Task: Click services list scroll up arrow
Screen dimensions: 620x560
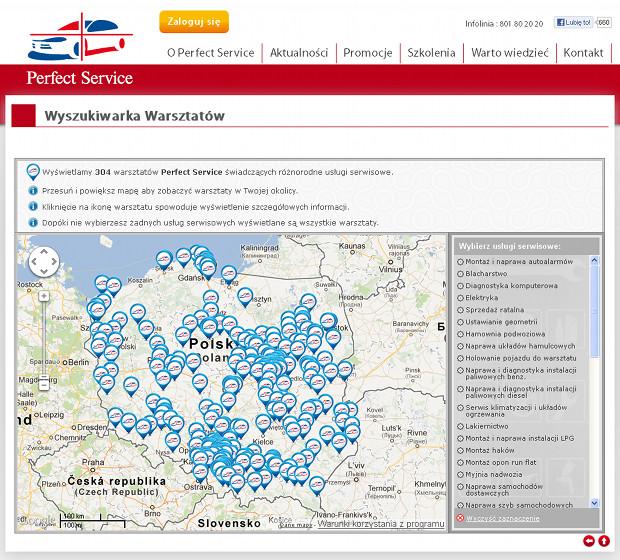Action: [594, 260]
